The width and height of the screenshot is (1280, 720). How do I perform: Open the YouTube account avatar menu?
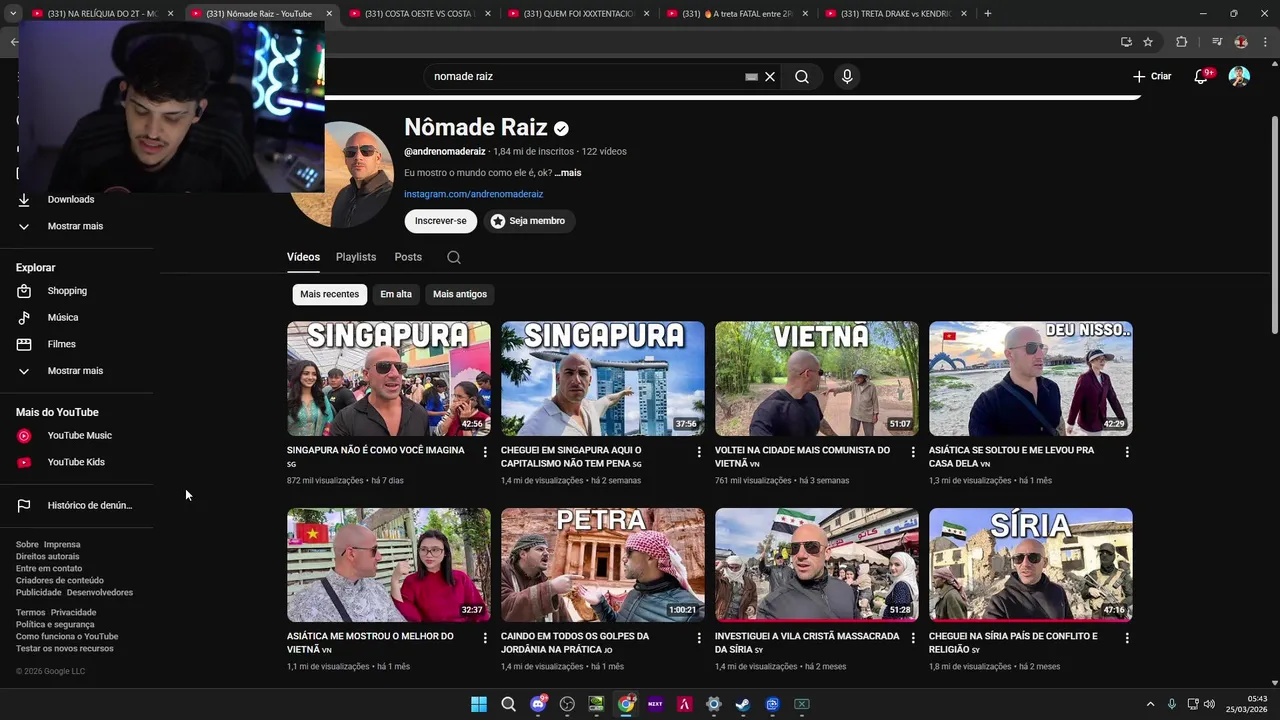point(1239,76)
